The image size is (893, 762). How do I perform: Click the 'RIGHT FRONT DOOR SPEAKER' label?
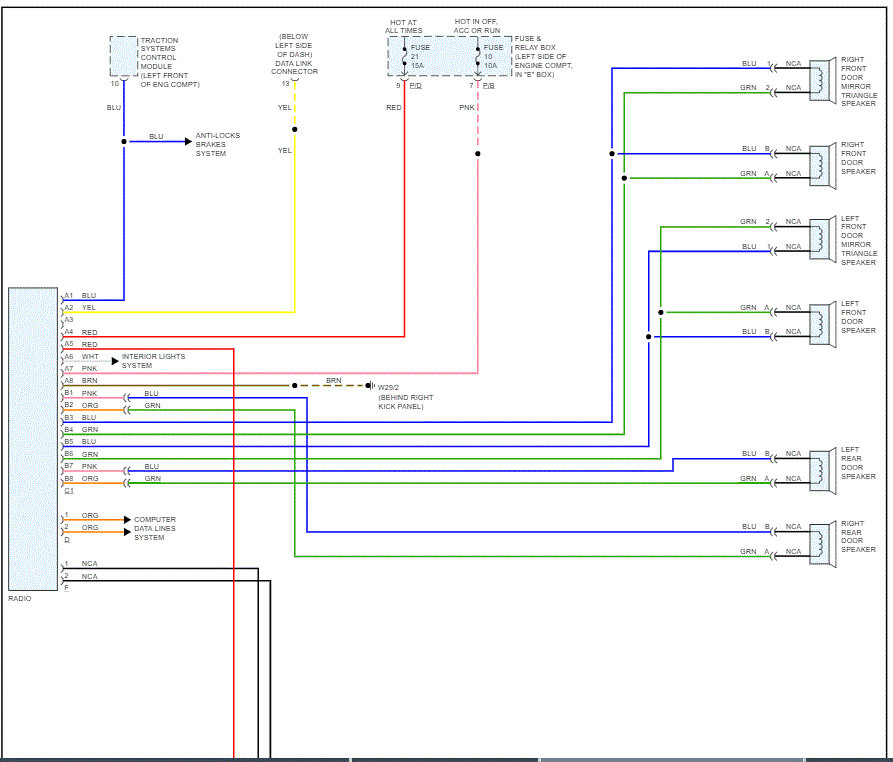click(x=858, y=158)
